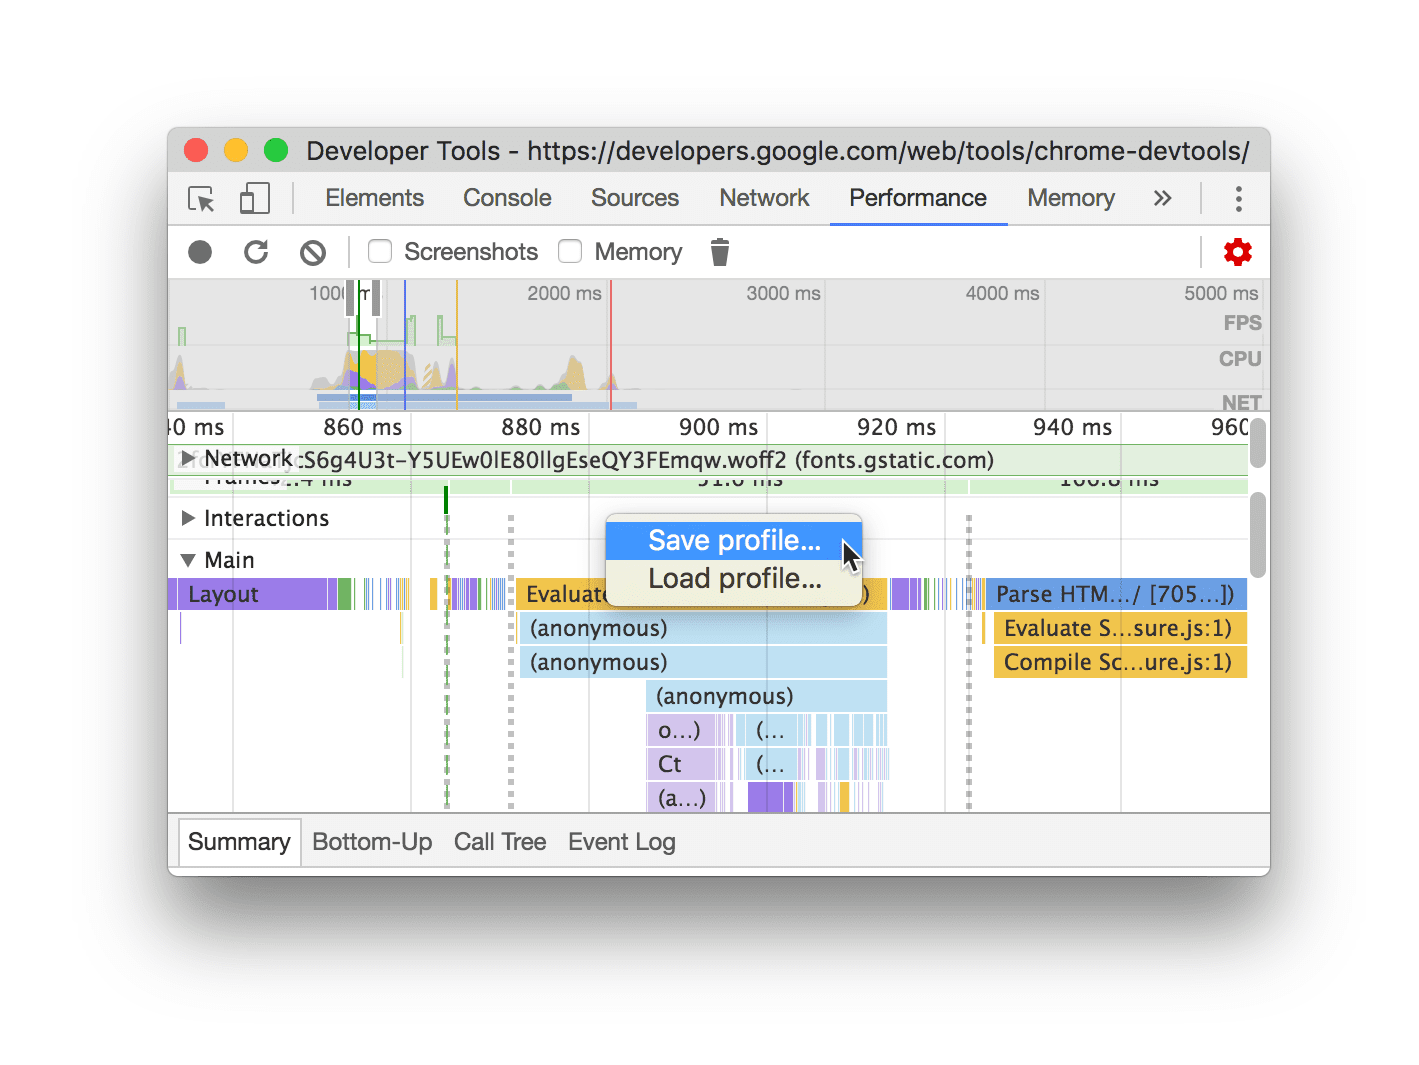Choose Load profile from the context menu
The image size is (1419, 1065).
pyautogui.click(x=733, y=578)
